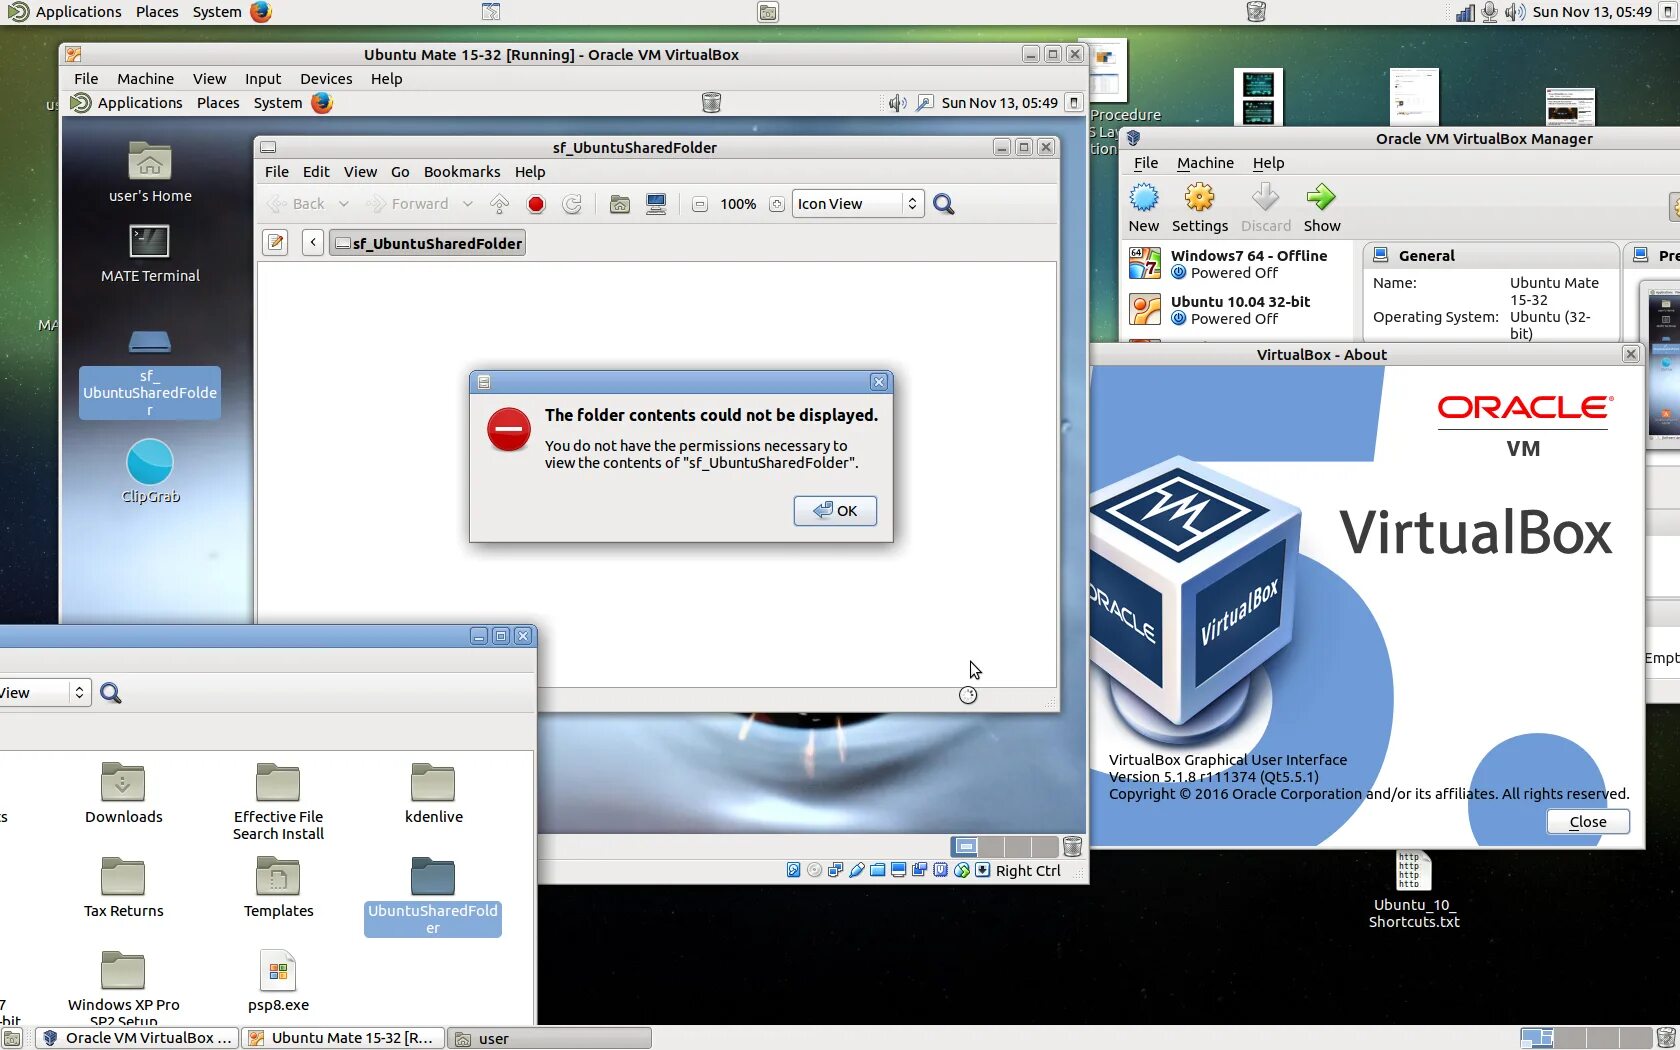This screenshot has height=1050, width=1680.
Task: Open the view mode dropdown in the user window
Action: tap(45, 692)
